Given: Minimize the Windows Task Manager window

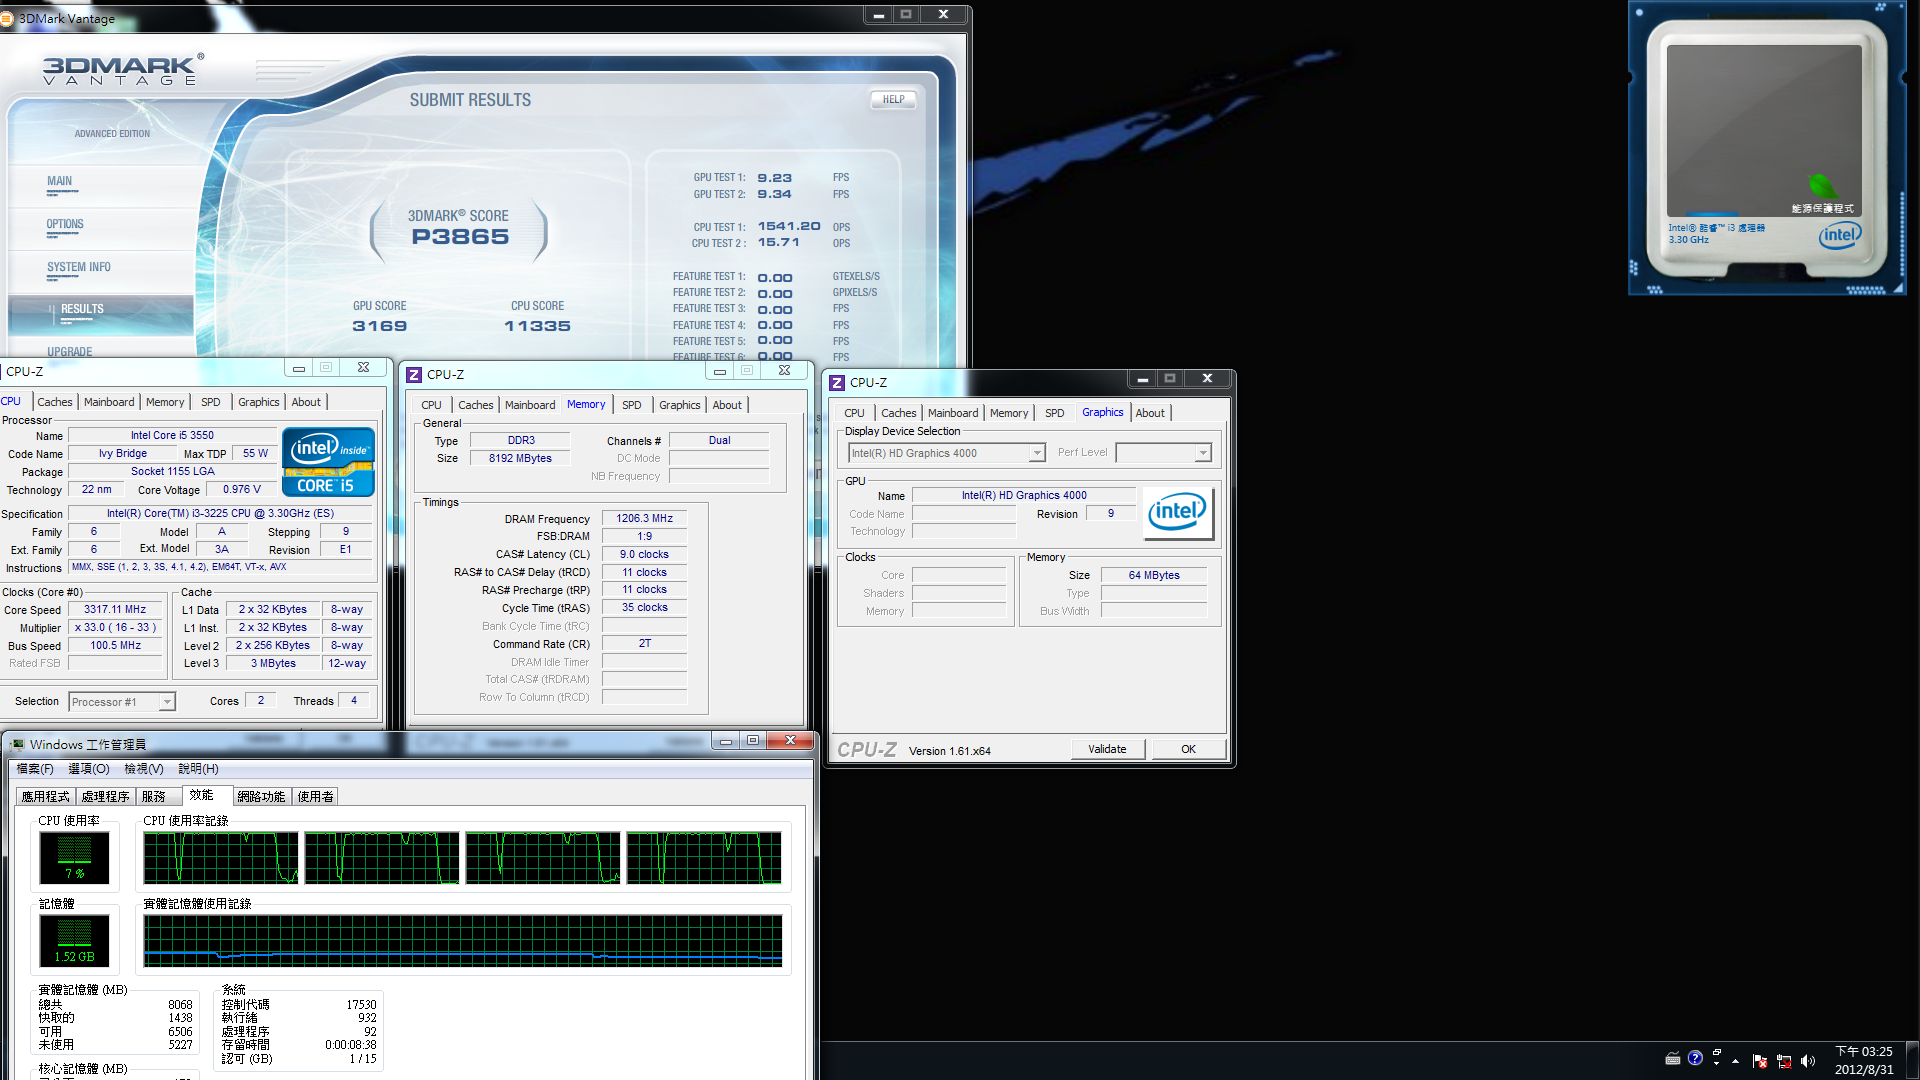Looking at the screenshot, I should [x=726, y=741].
